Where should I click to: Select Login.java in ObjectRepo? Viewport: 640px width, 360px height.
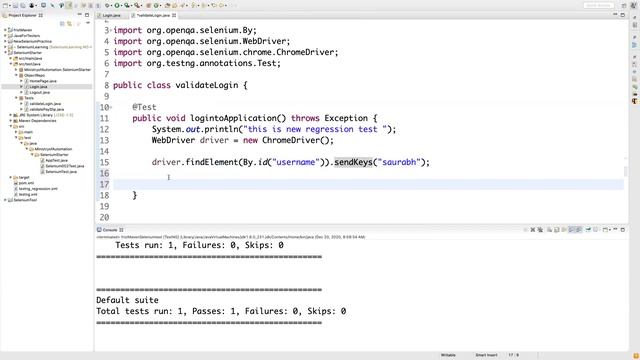click(38, 87)
